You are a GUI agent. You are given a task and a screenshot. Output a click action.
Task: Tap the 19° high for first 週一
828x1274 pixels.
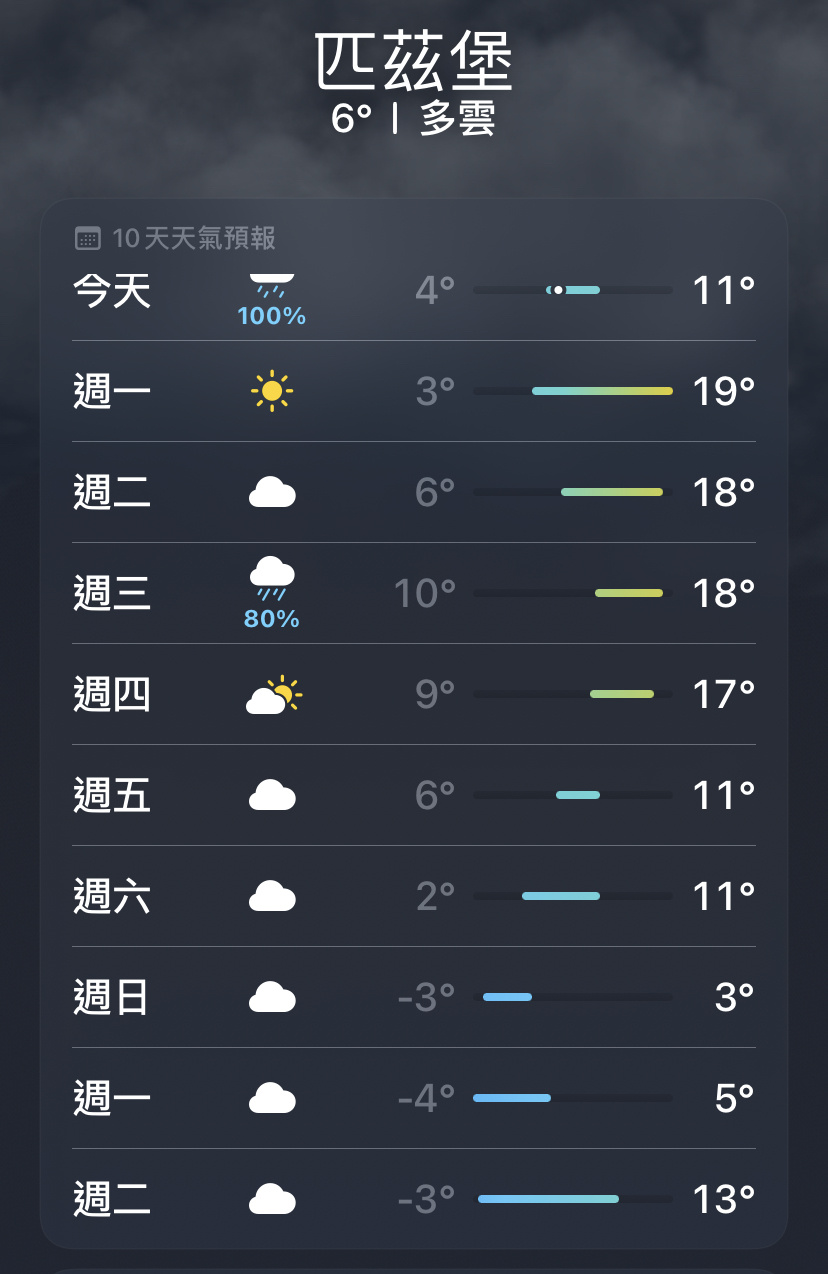click(724, 391)
